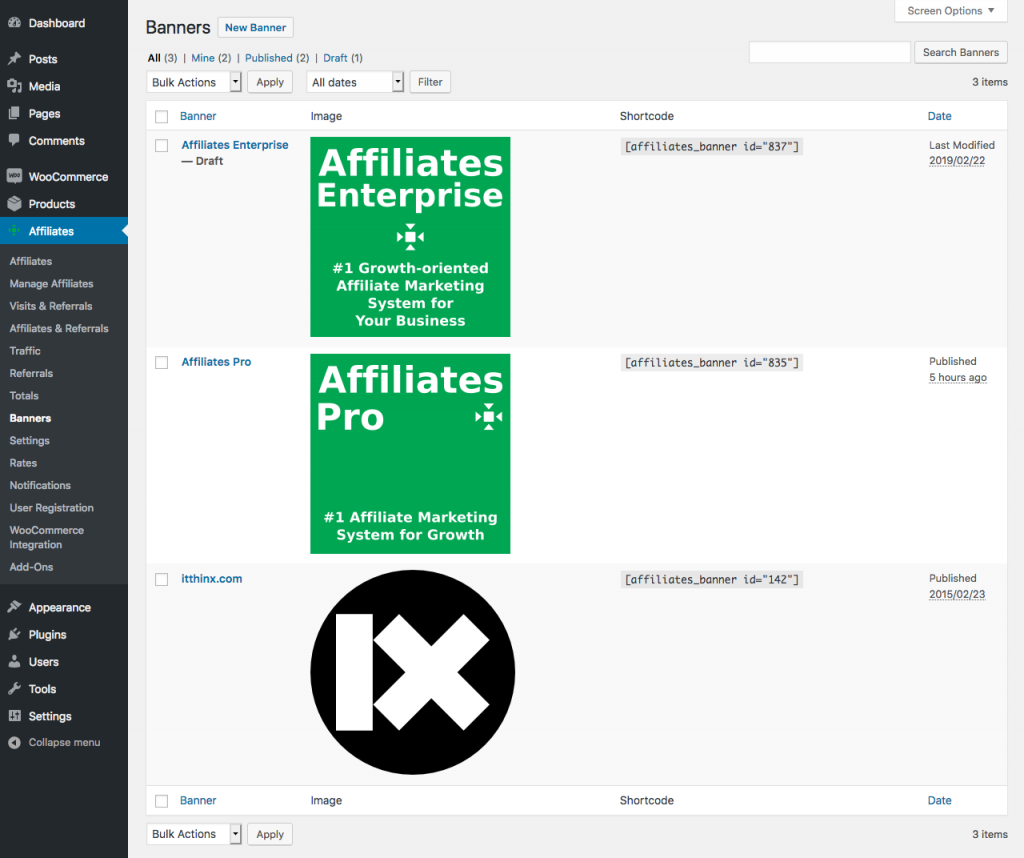Viewport: 1024px width, 858px height.
Task: Toggle the select-all checkbox in table footer
Action: (x=161, y=801)
